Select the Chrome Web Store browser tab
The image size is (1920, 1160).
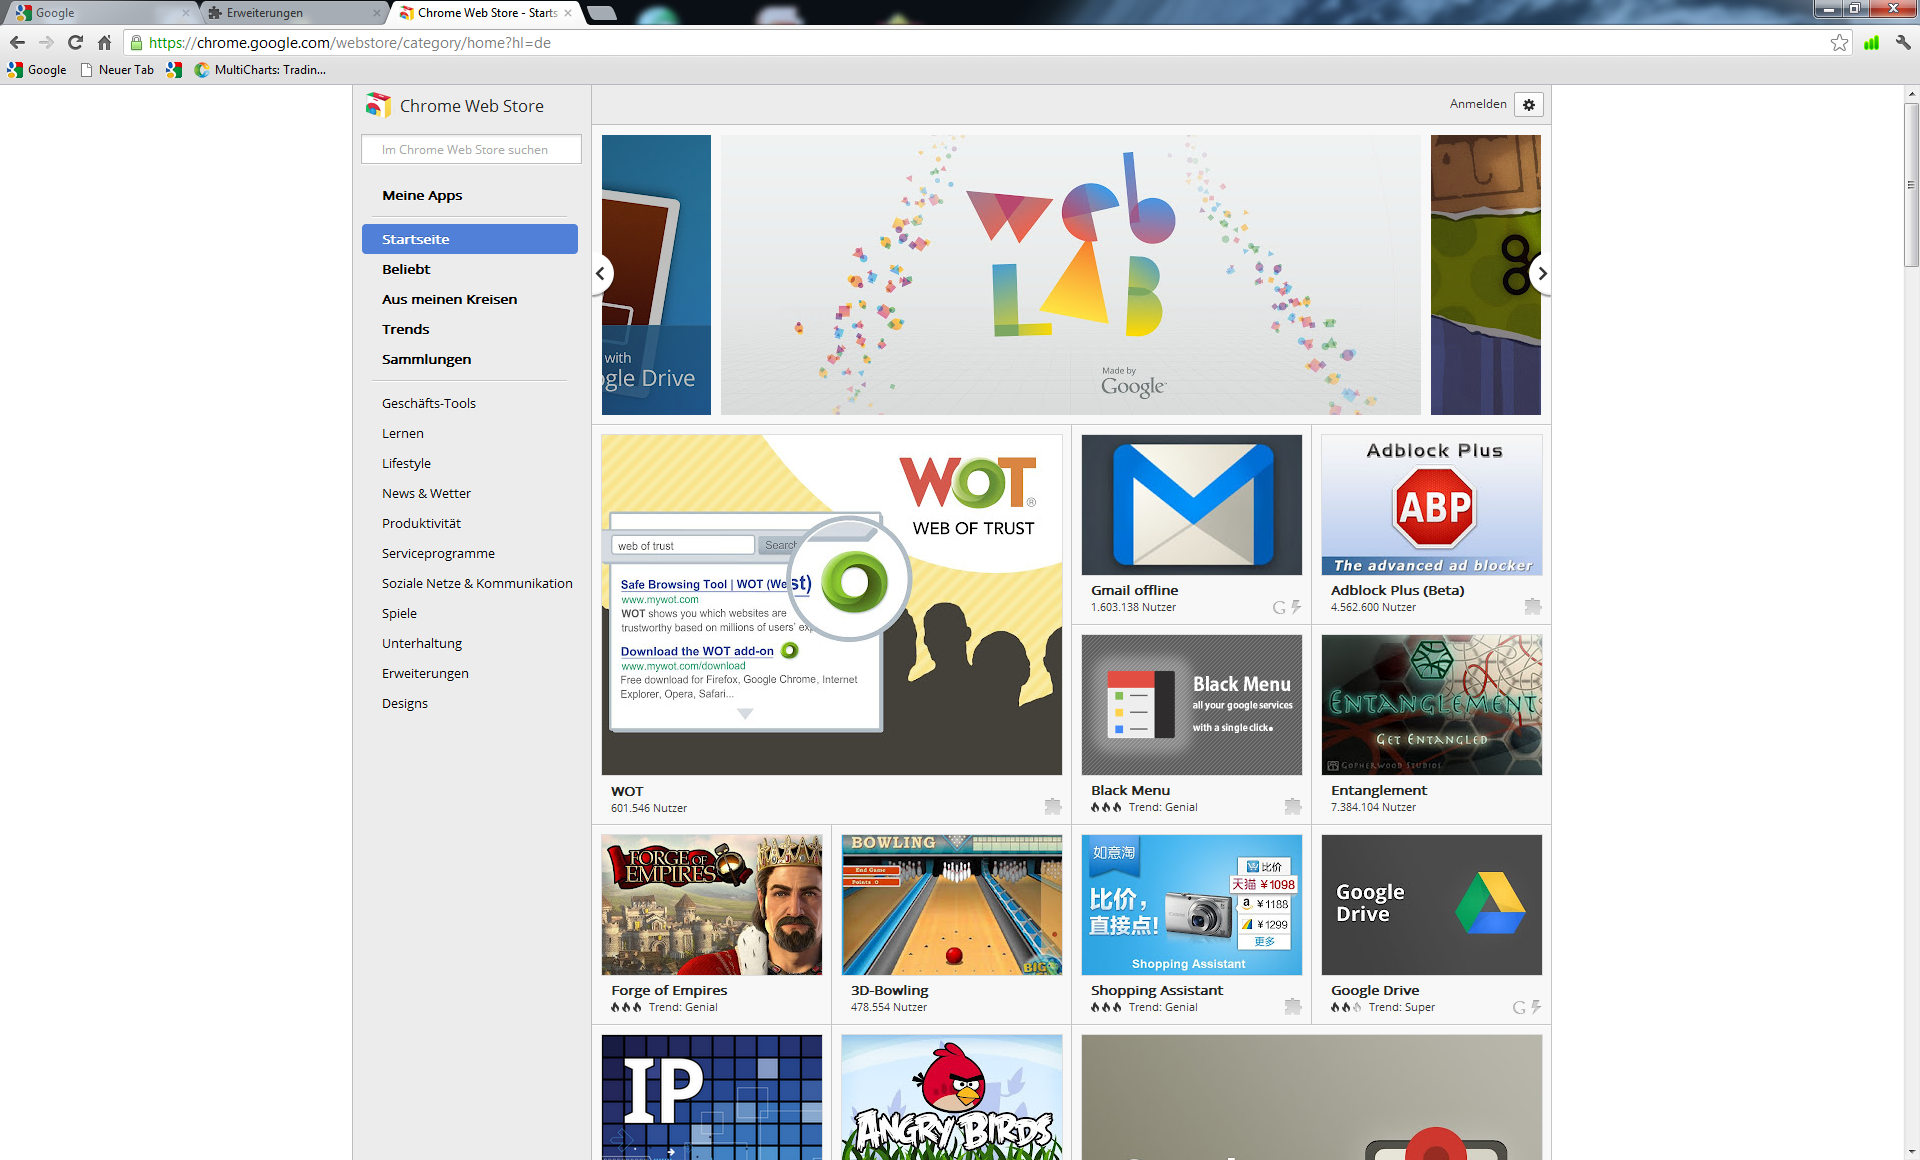485,13
